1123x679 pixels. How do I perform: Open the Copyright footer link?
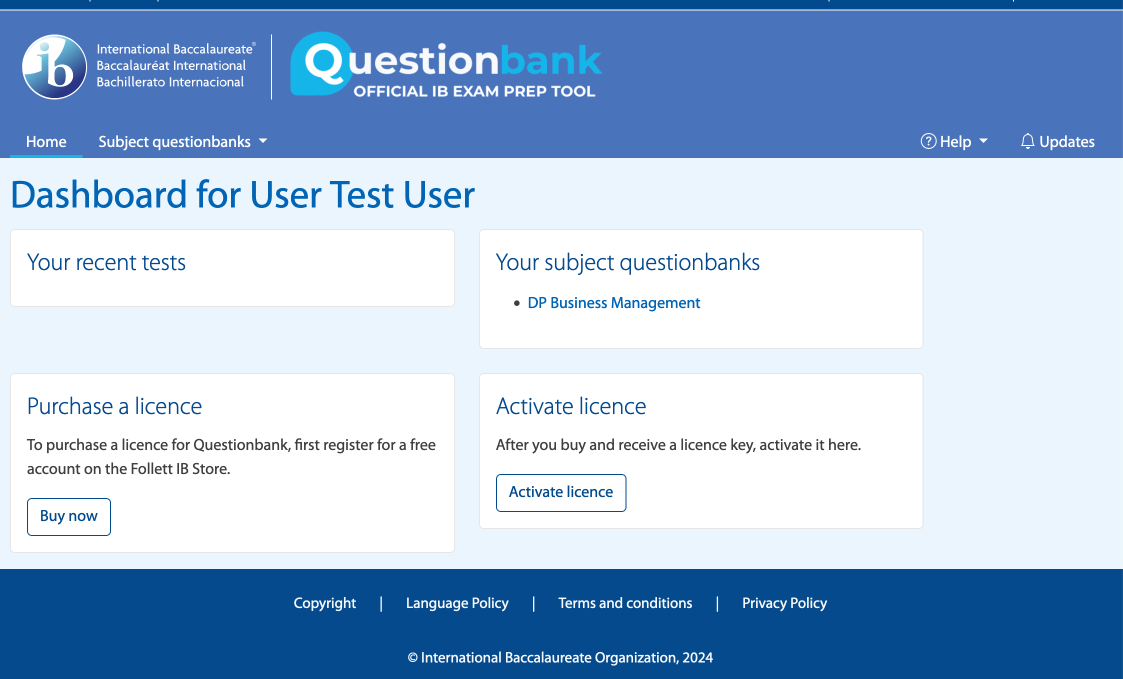(x=325, y=603)
